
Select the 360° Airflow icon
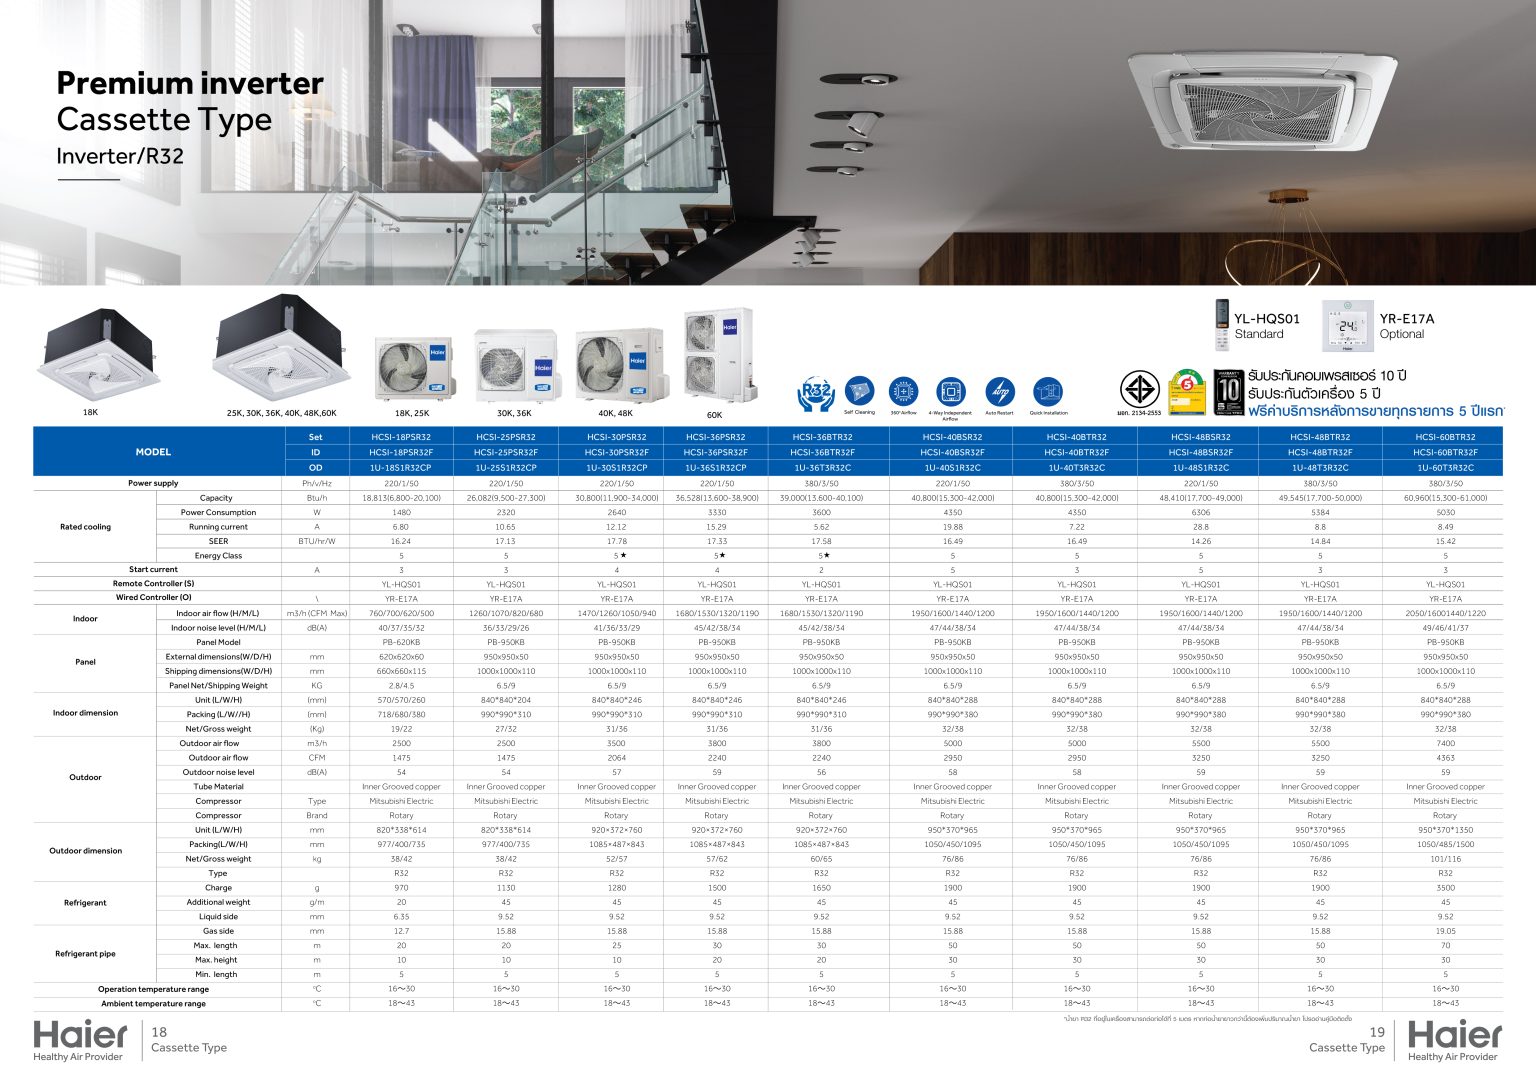904,390
